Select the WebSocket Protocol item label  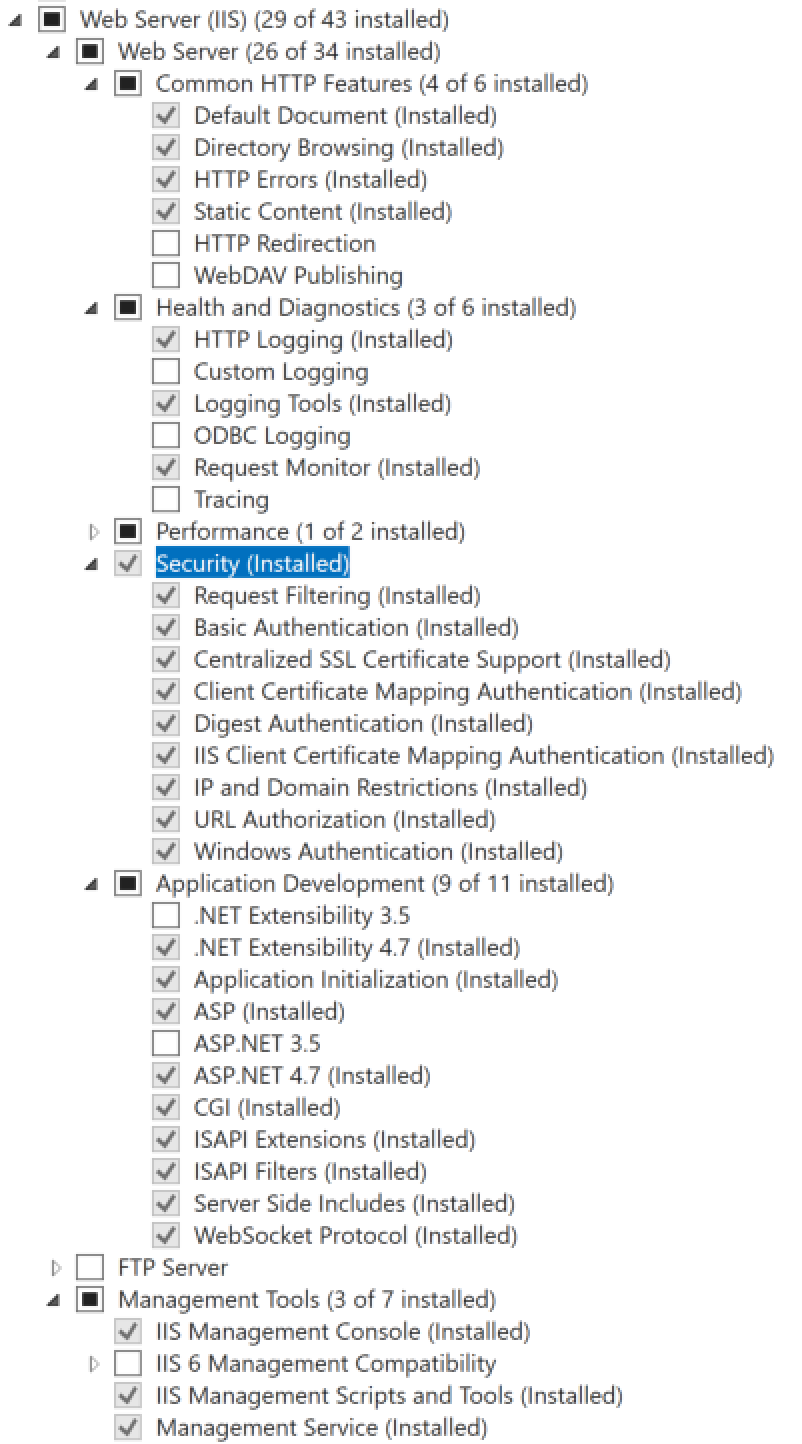click(x=355, y=1236)
